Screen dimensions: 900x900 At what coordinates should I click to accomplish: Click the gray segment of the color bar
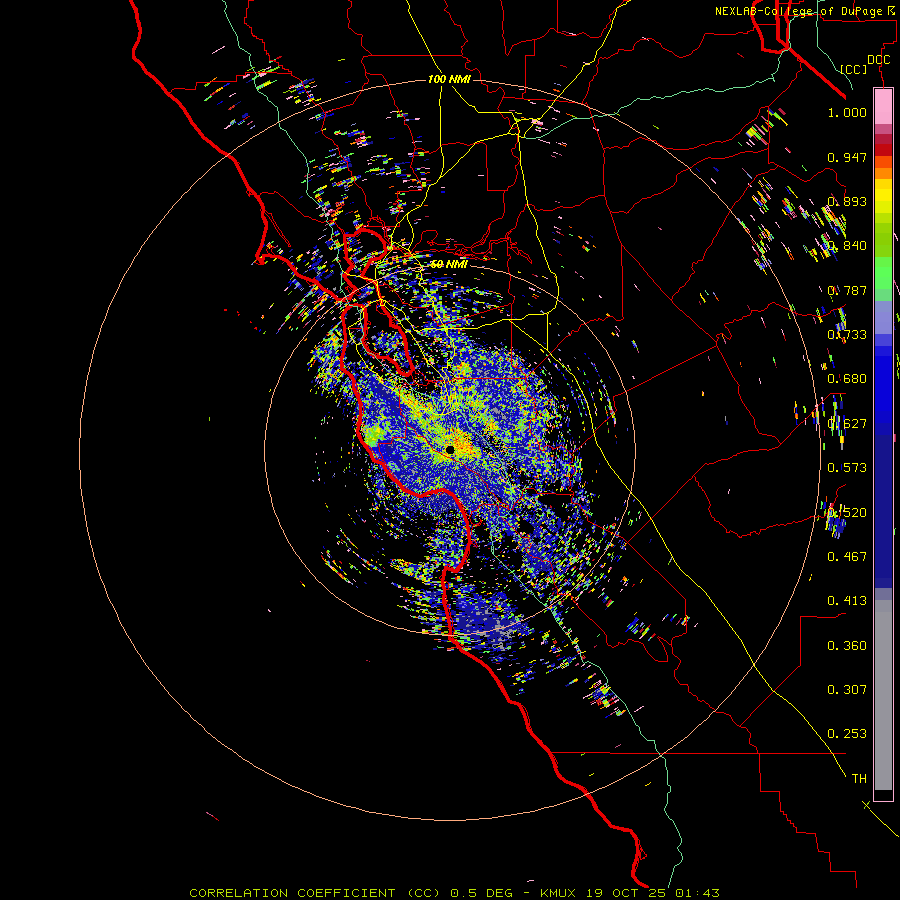click(x=883, y=695)
